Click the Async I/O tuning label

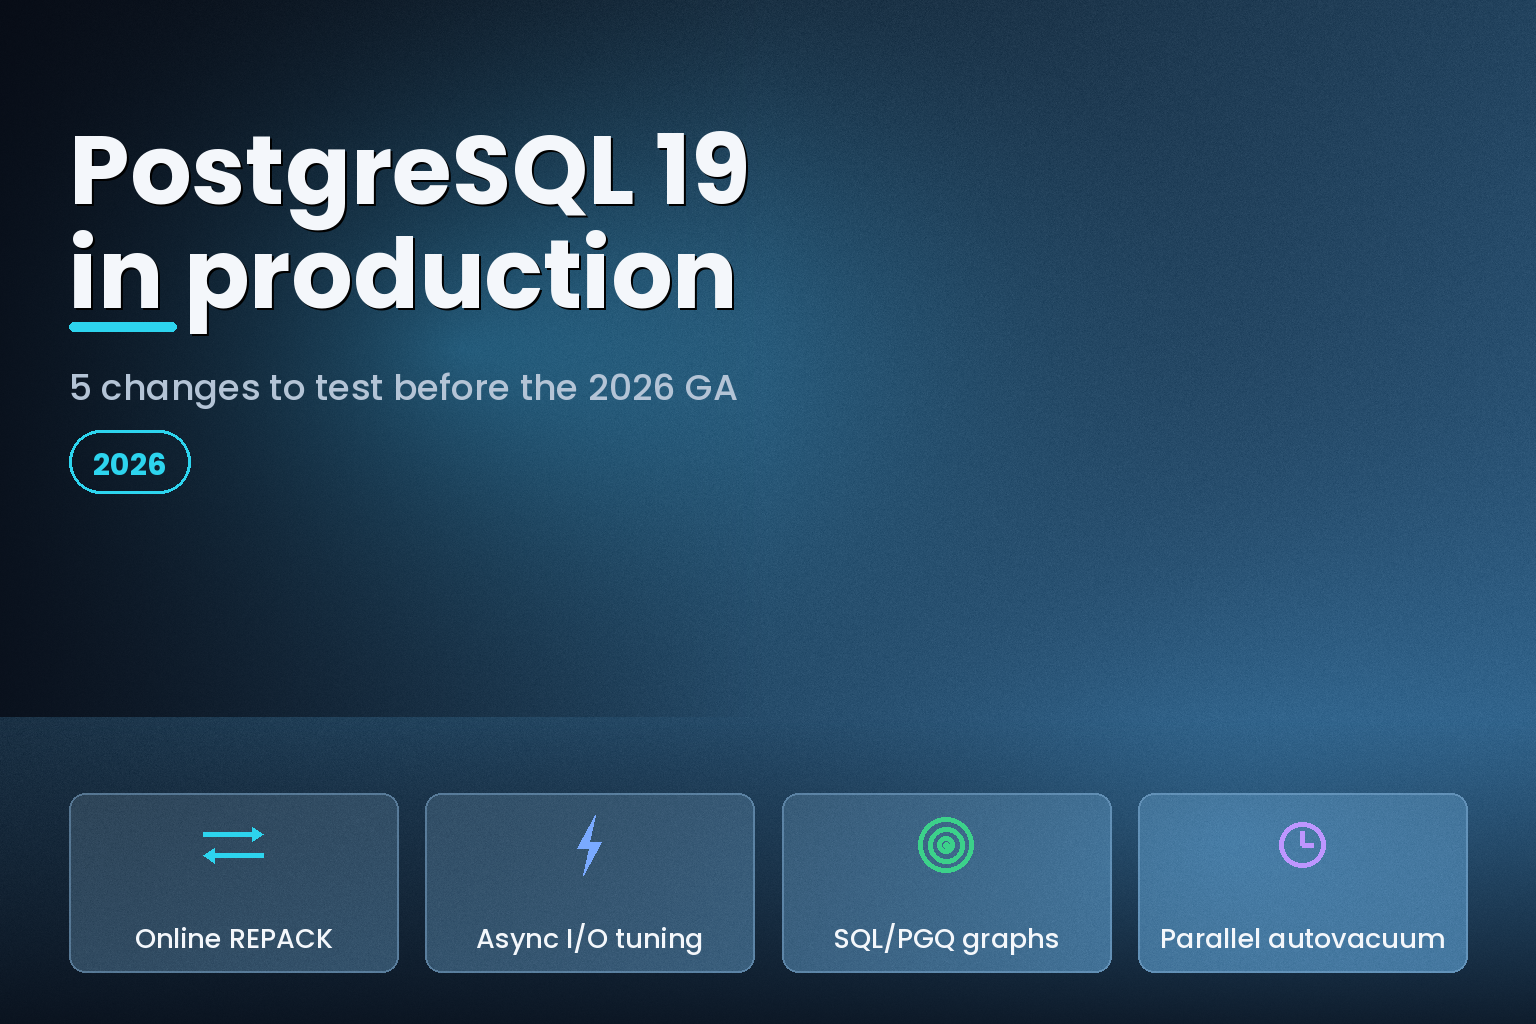click(x=589, y=938)
